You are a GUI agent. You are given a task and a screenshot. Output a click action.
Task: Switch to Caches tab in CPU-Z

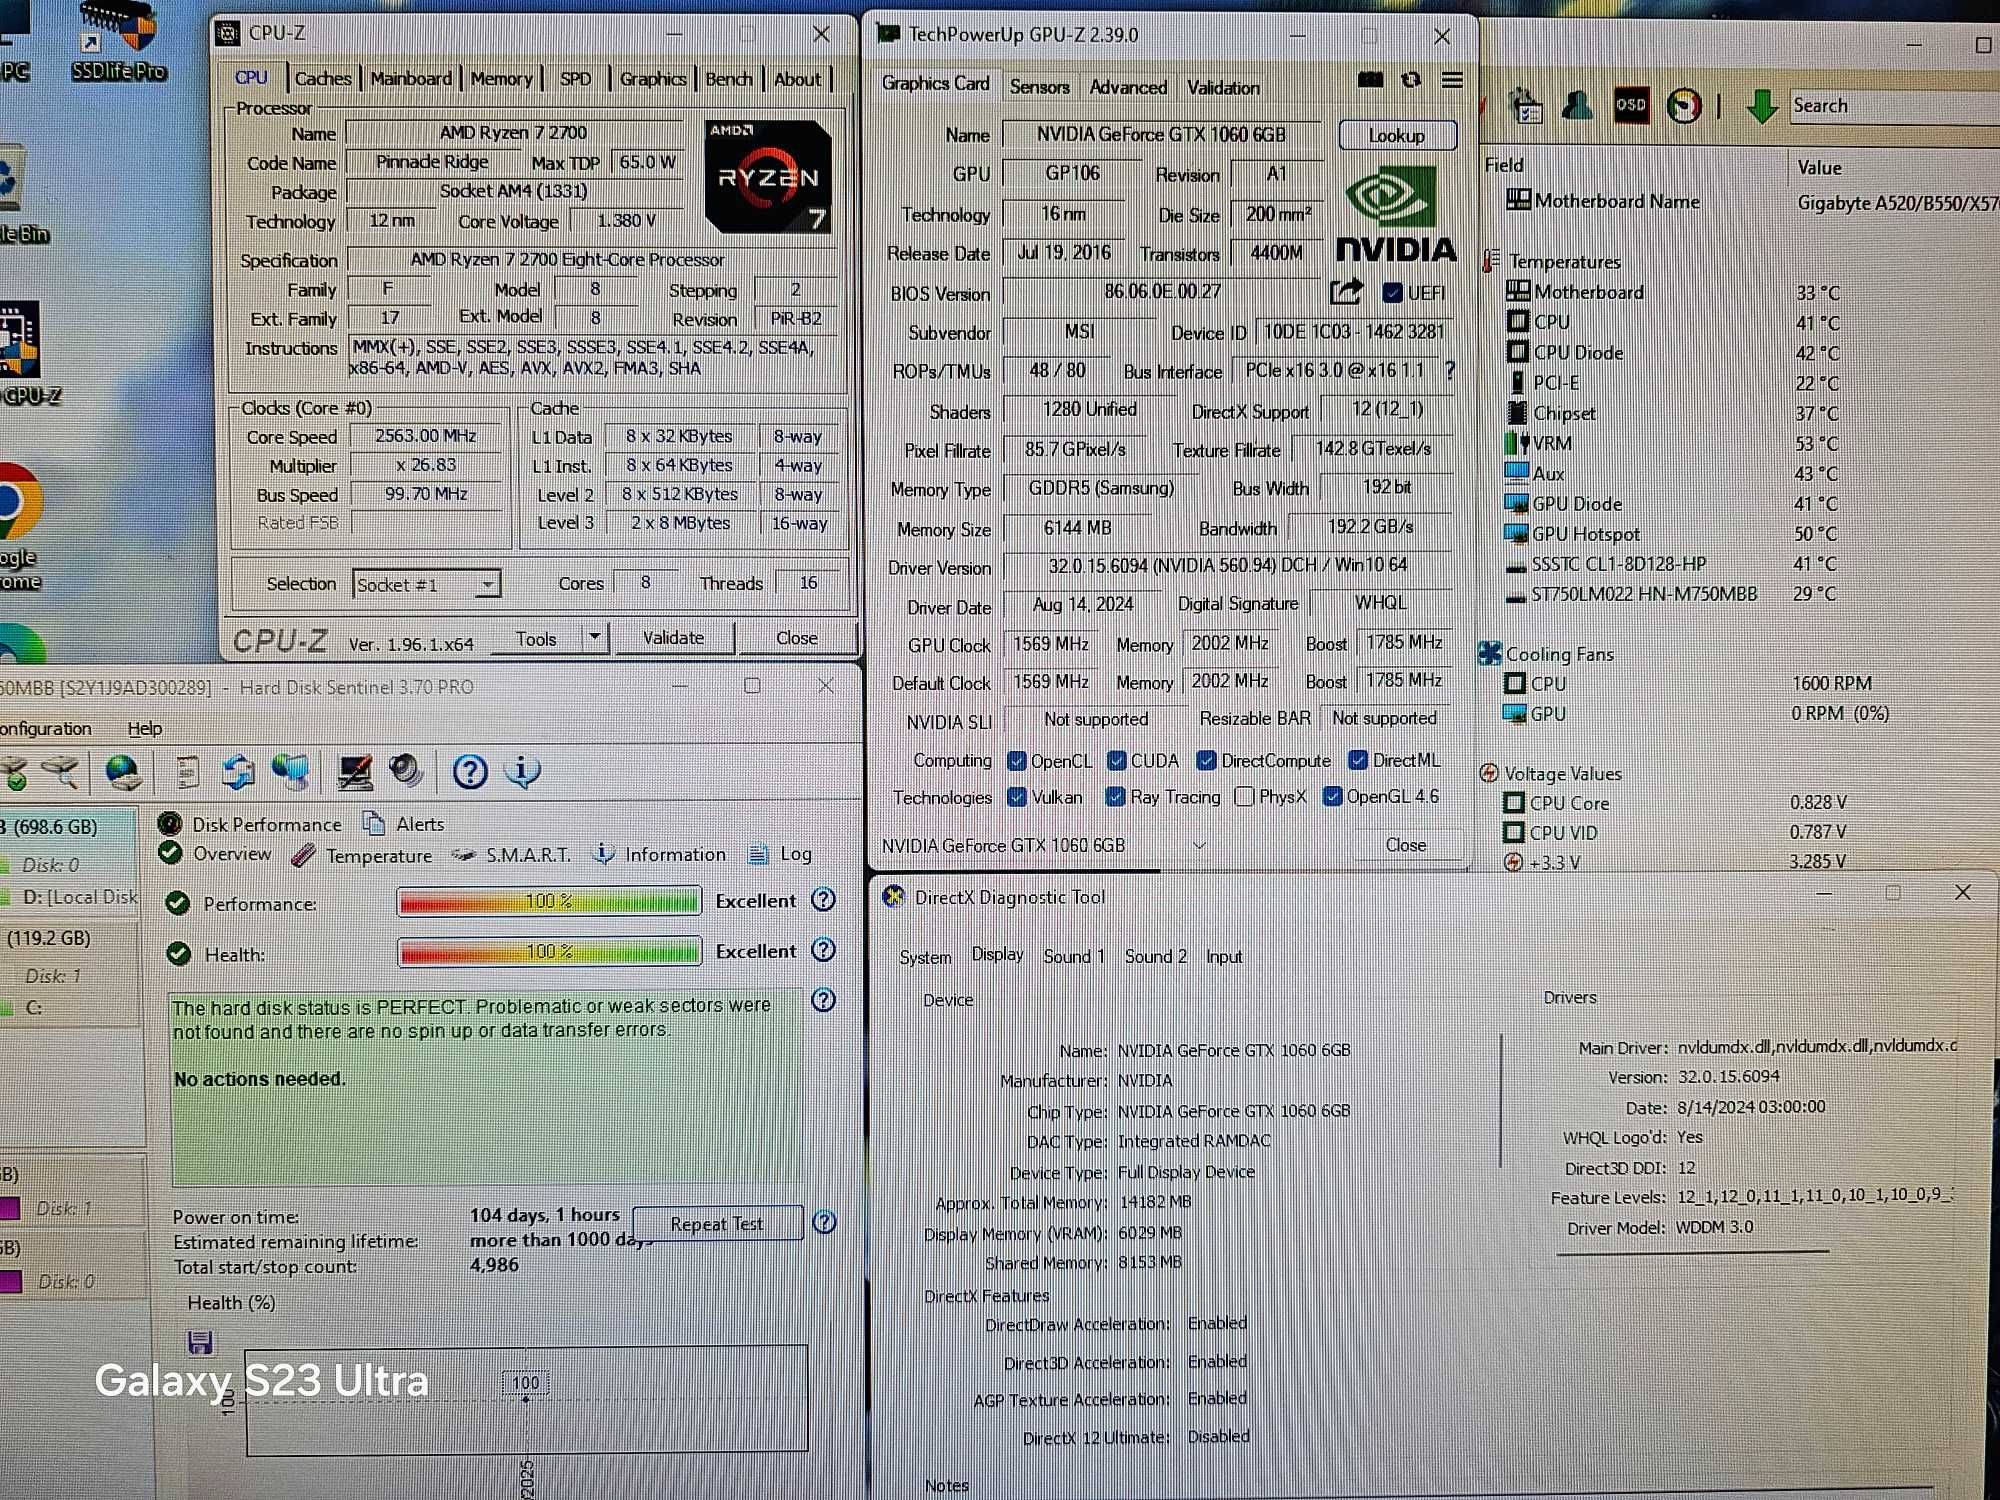(322, 78)
